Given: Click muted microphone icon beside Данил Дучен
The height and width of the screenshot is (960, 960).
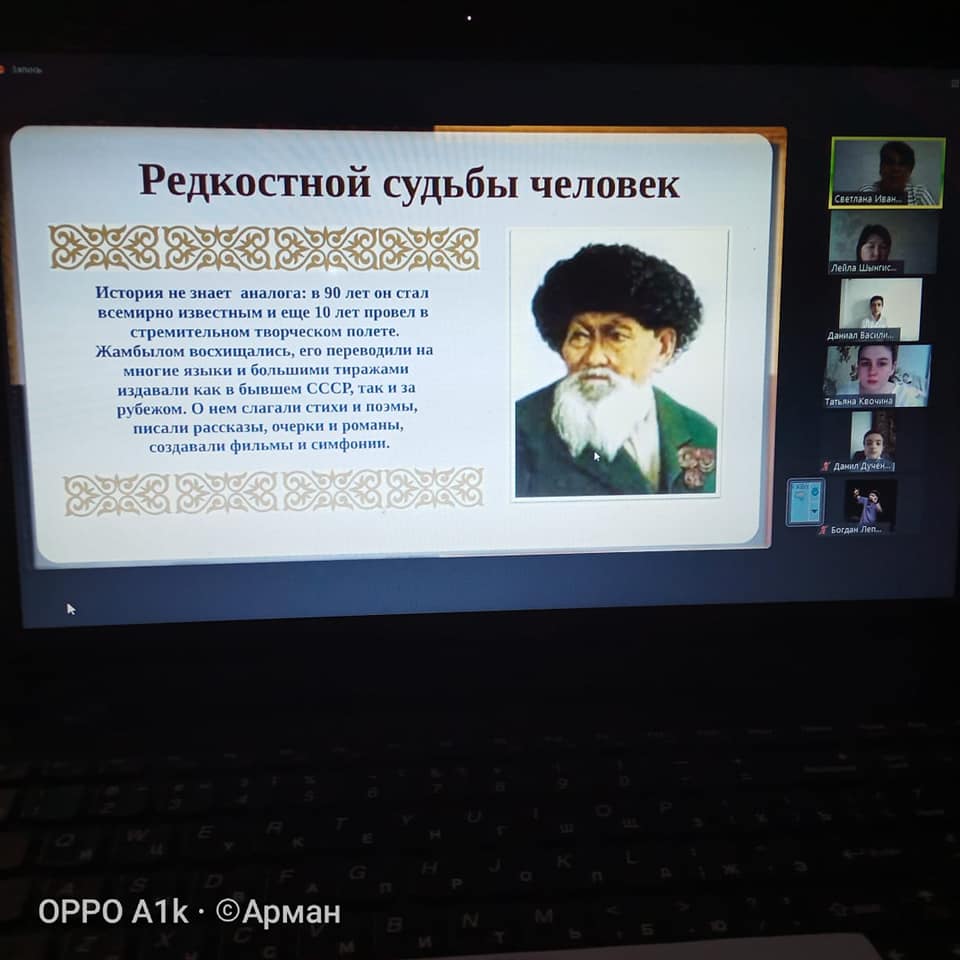Looking at the screenshot, I should (x=826, y=466).
